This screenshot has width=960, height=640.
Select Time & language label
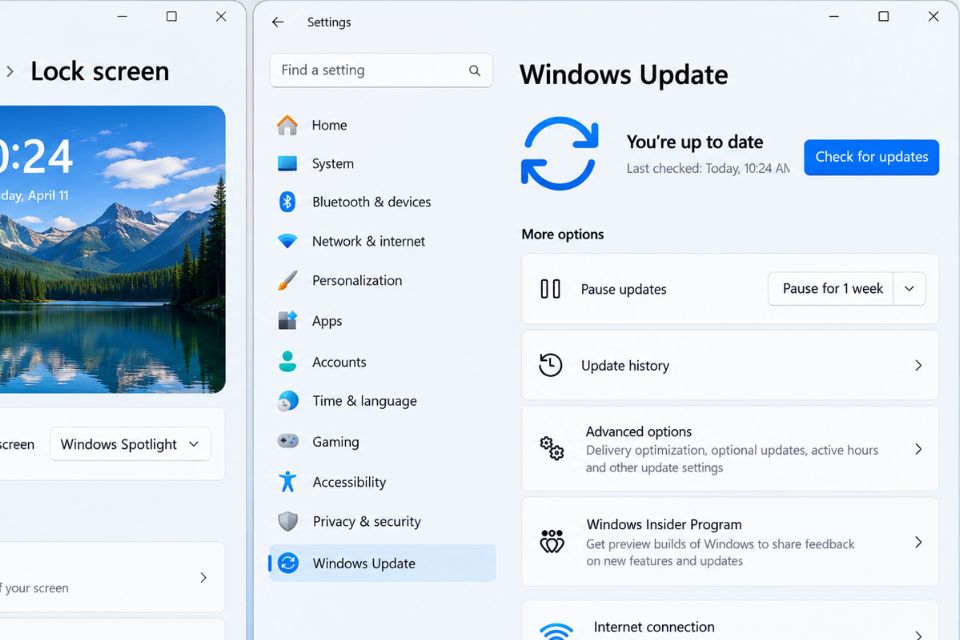(365, 401)
